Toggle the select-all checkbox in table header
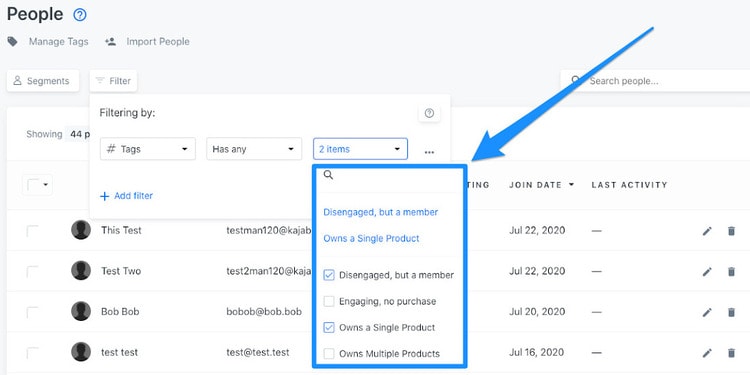Image resolution: width=750 pixels, height=375 pixels. [x=33, y=185]
